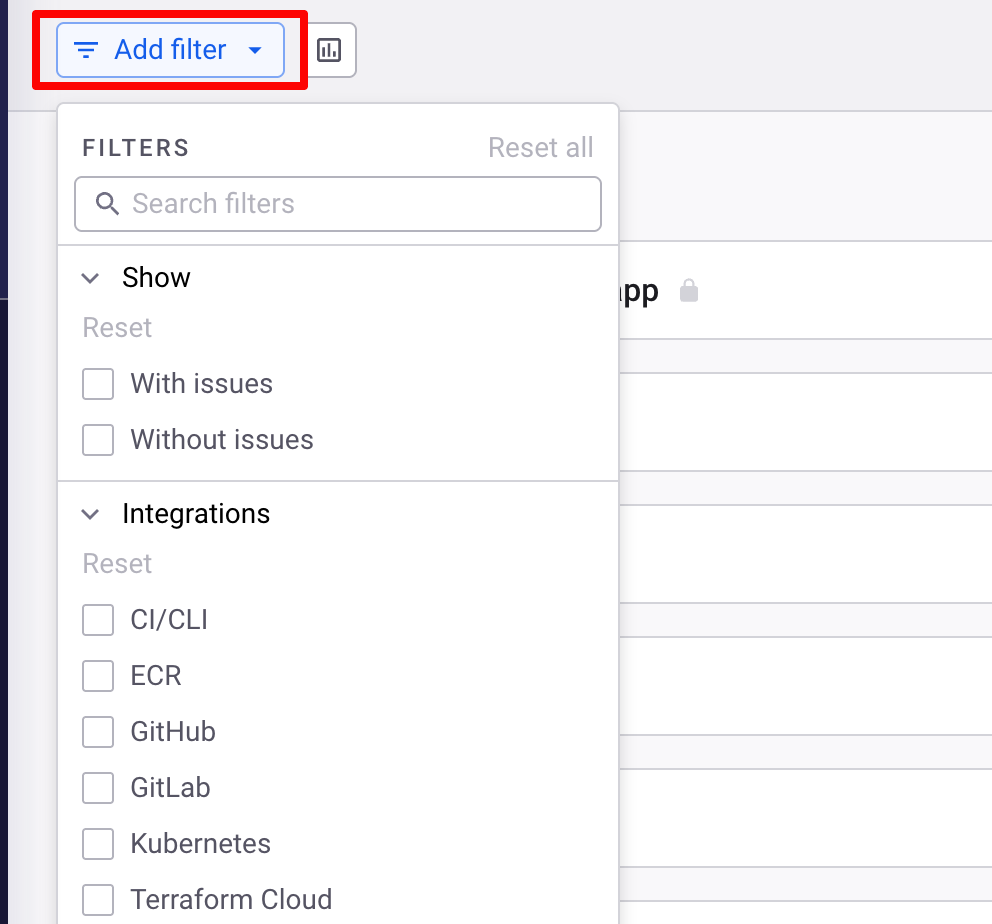The width and height of the screenshot is (992, 924).
Task: Click the lock icon beside project name
Action: tap(688, 291)
